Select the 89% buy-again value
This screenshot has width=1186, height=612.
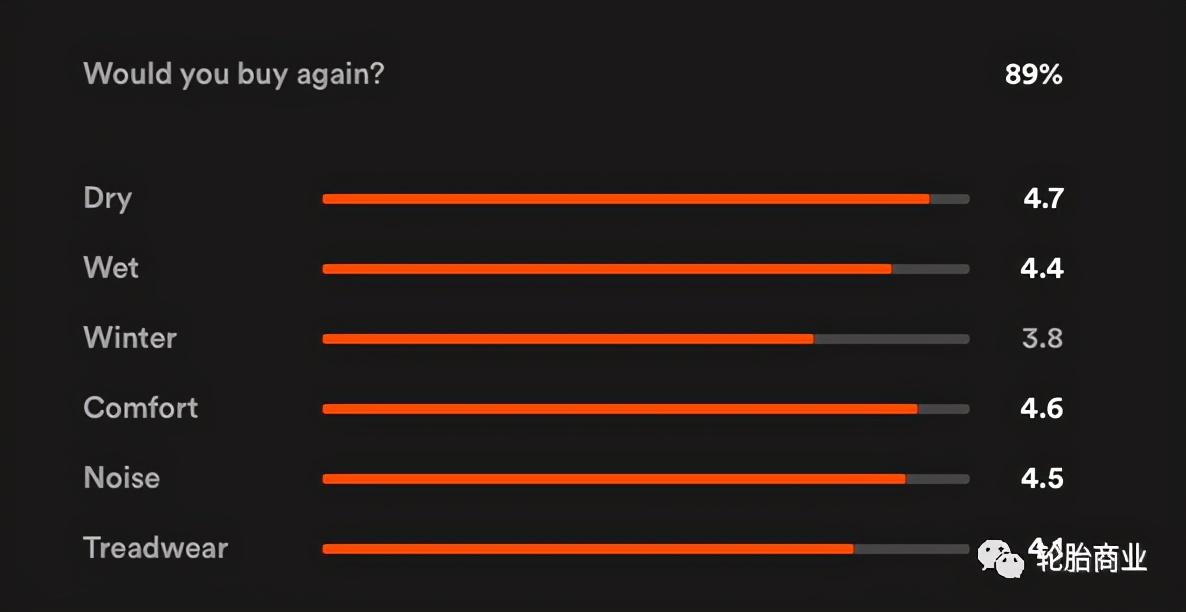coord(1033,75)
